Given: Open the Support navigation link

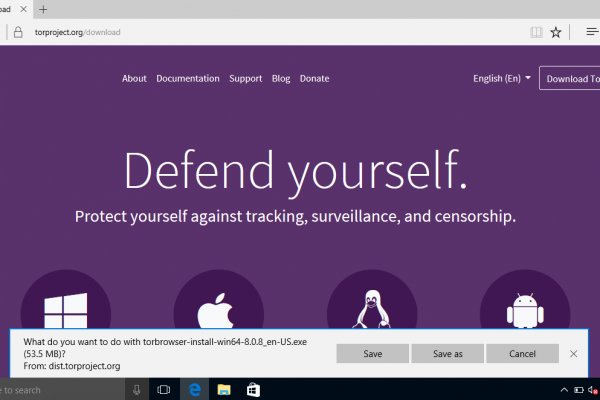Looking at the screenshot, I should [x=245, y=79].
